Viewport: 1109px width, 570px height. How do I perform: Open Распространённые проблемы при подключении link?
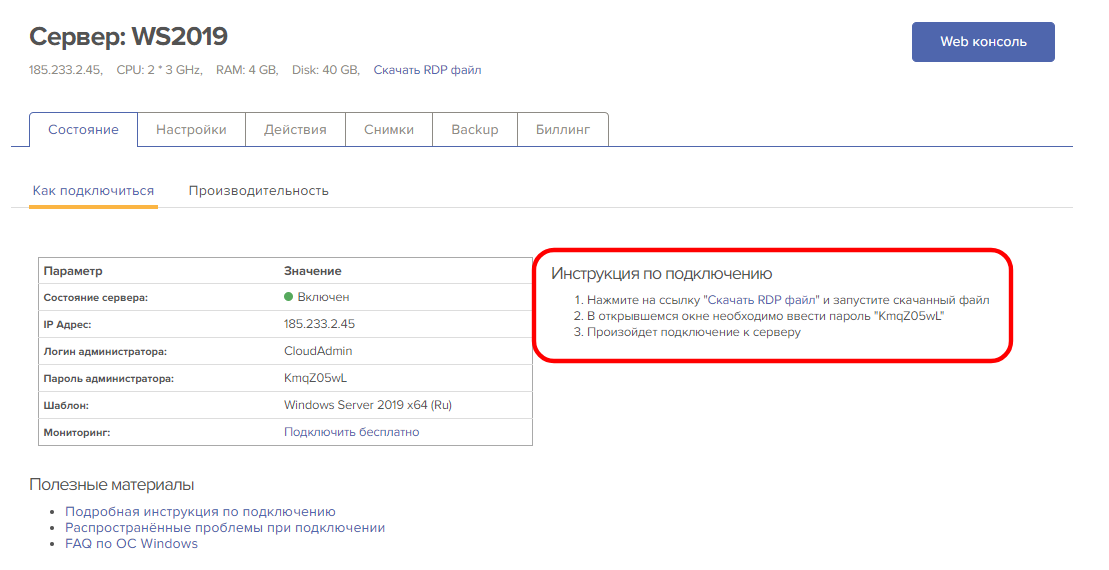click(225, 527)
